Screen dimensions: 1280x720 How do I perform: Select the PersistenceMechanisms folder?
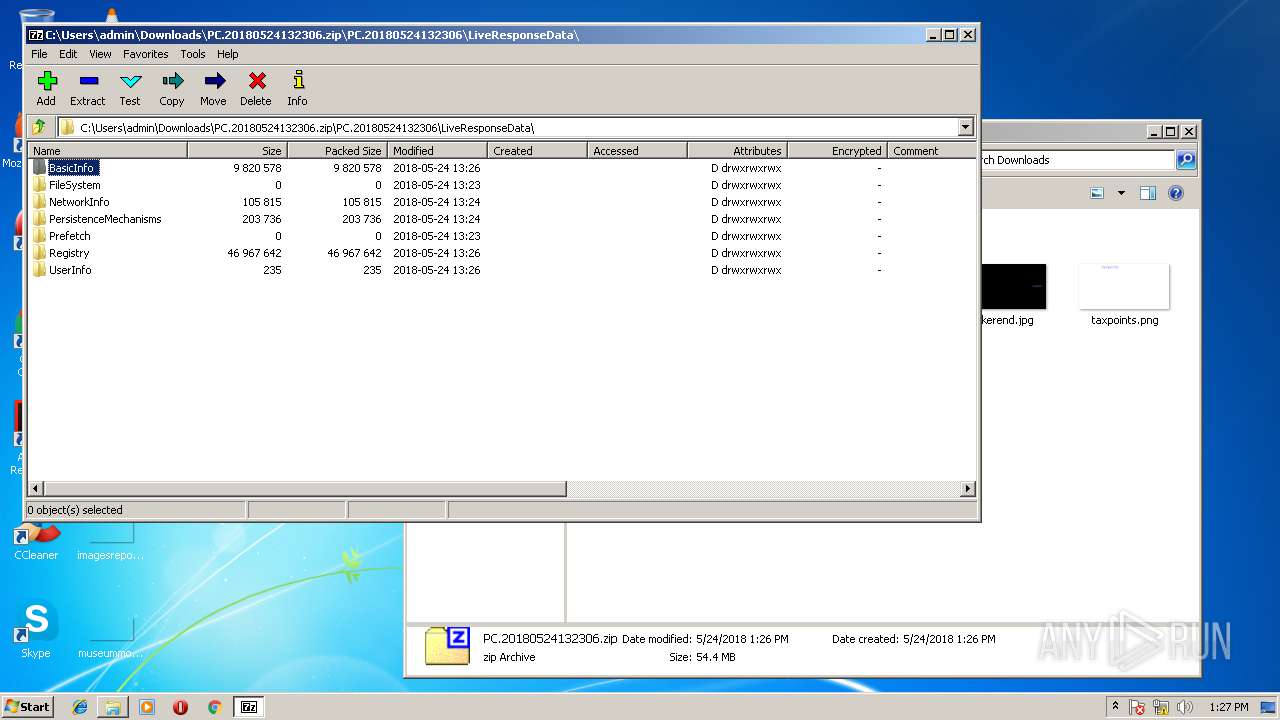click(105, 219)
